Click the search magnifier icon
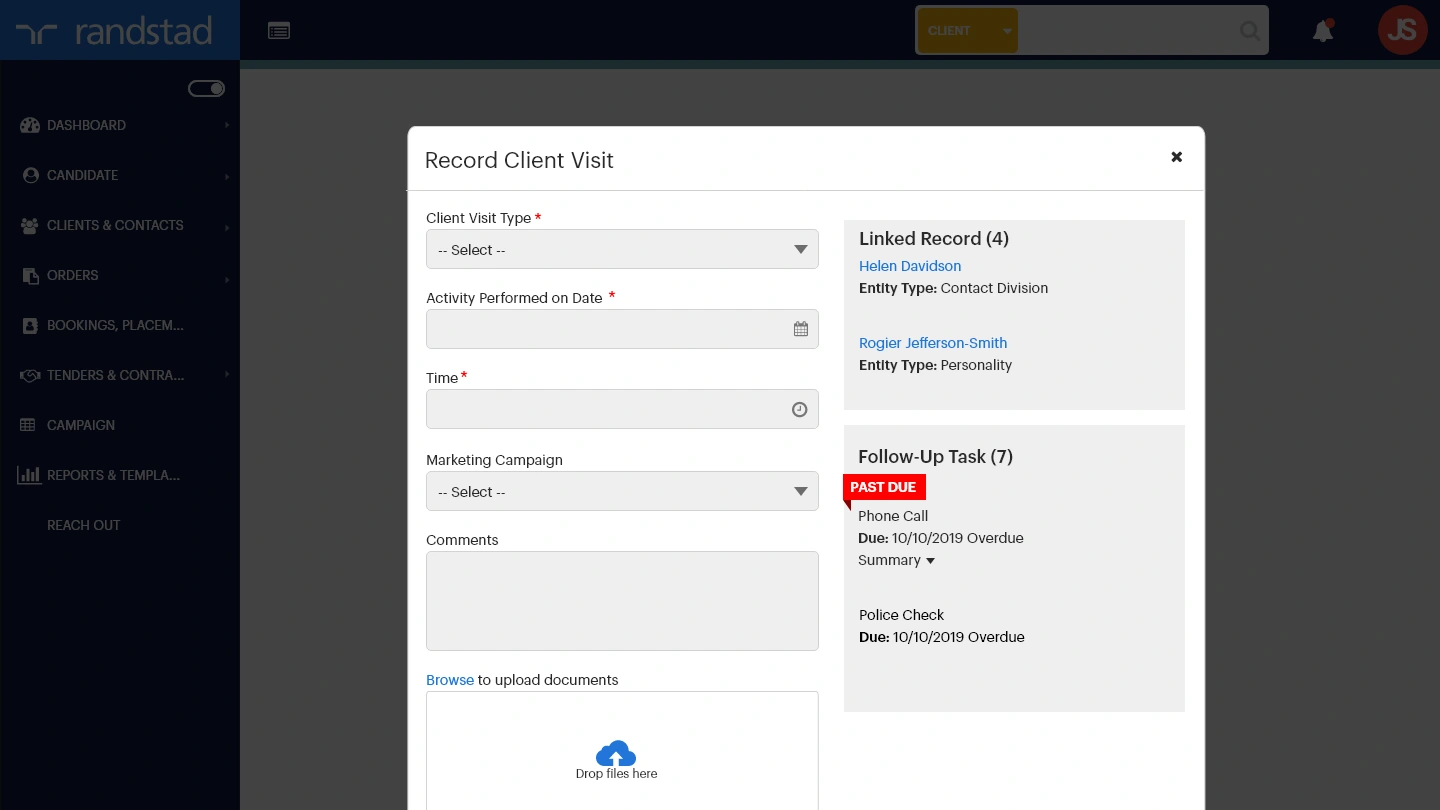This screenshot has width=1440, height=810. coord(1249,31)
